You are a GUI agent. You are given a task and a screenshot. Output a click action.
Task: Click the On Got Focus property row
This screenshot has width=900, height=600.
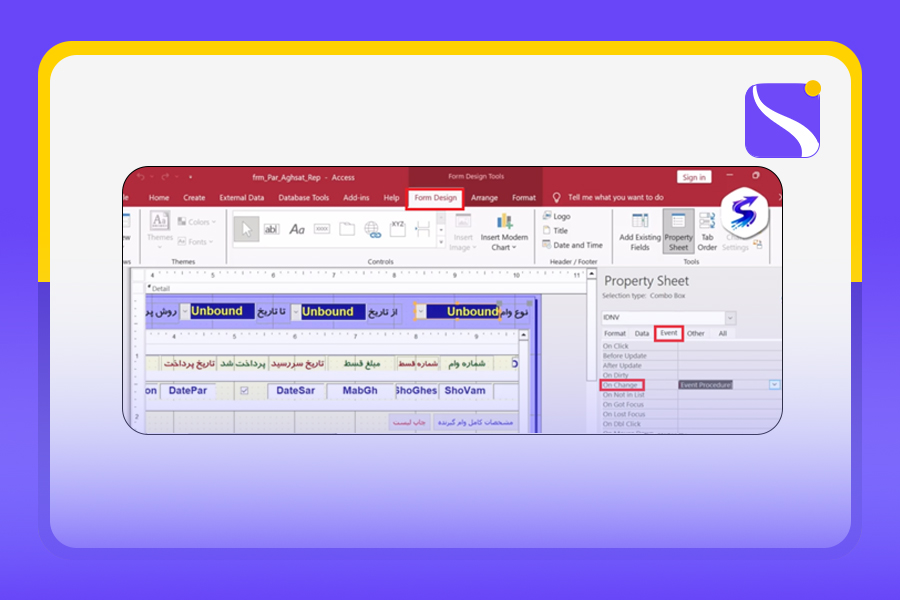pyautogui.click(x=691, y=404)
